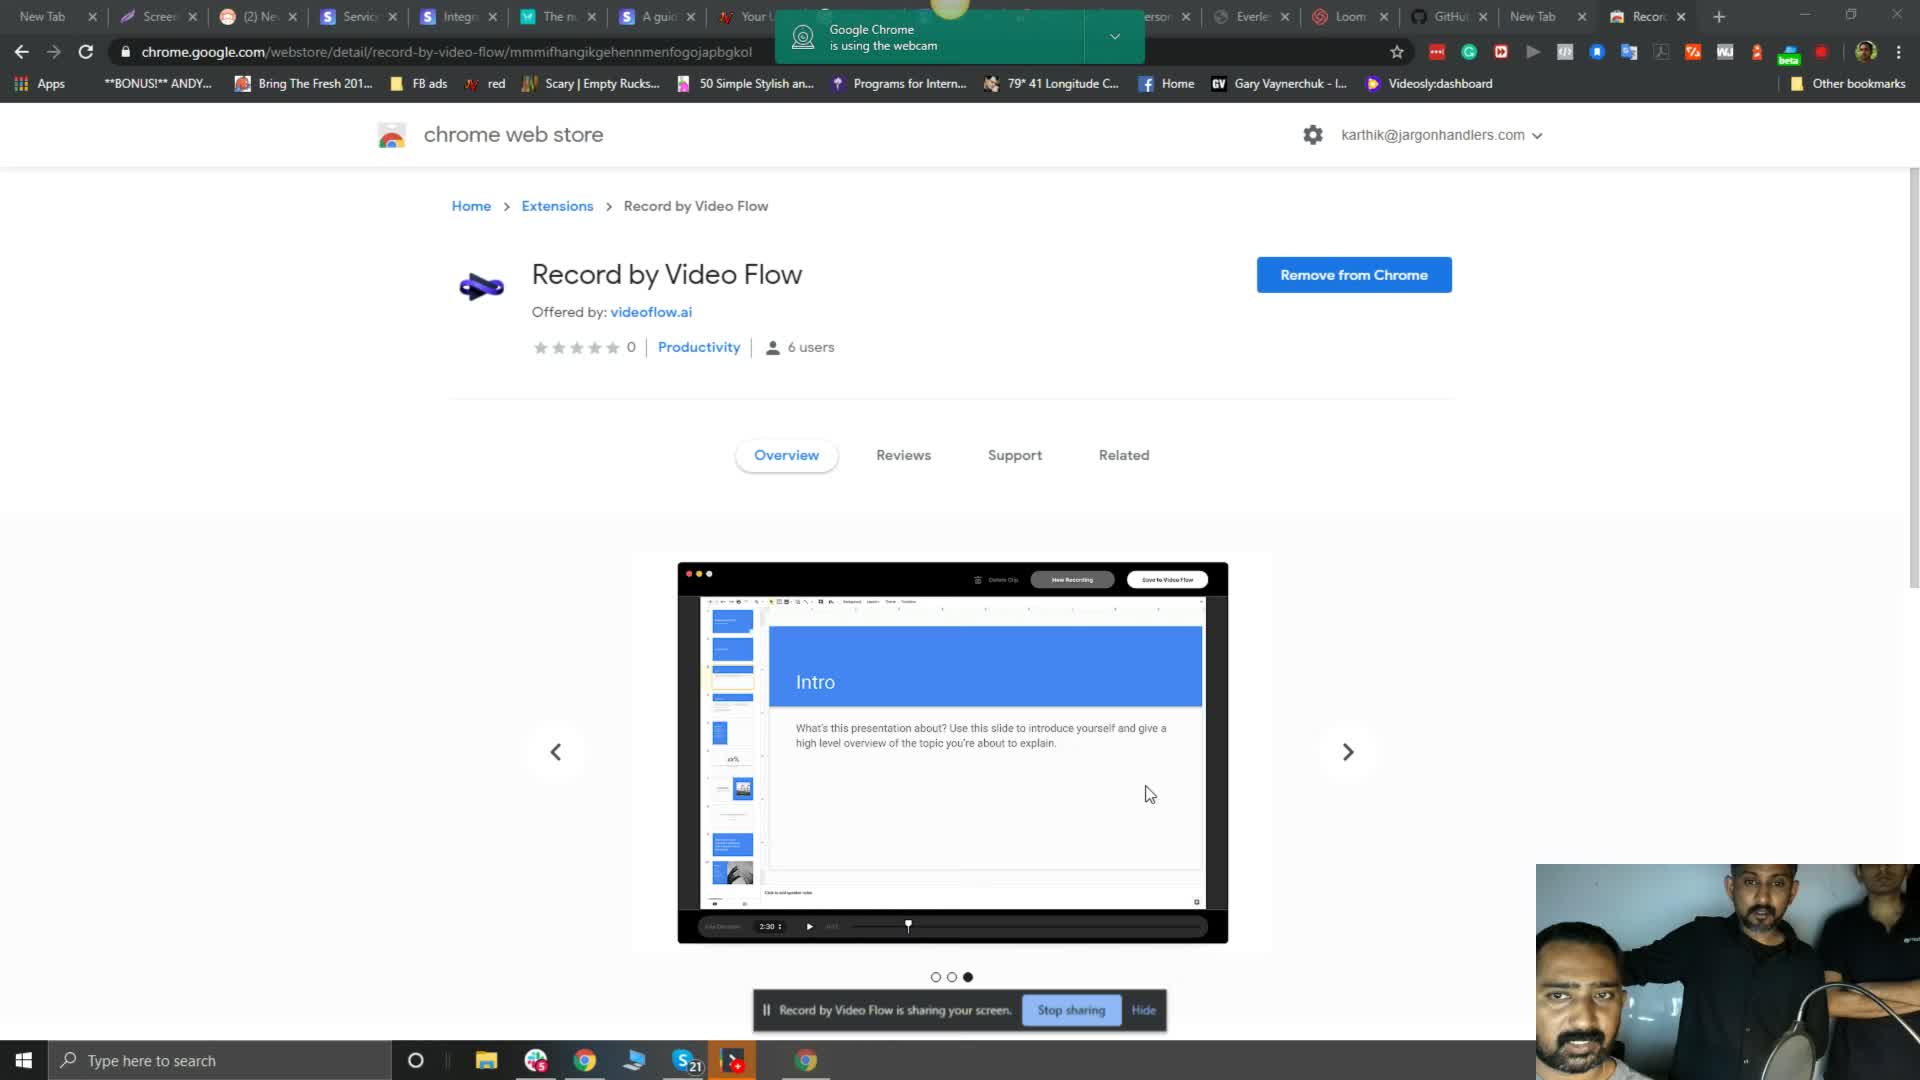The width and height of the screenshot is (1920, 1080).
Task: Click Remove from Chrome button
Action: click(1354, 275)
